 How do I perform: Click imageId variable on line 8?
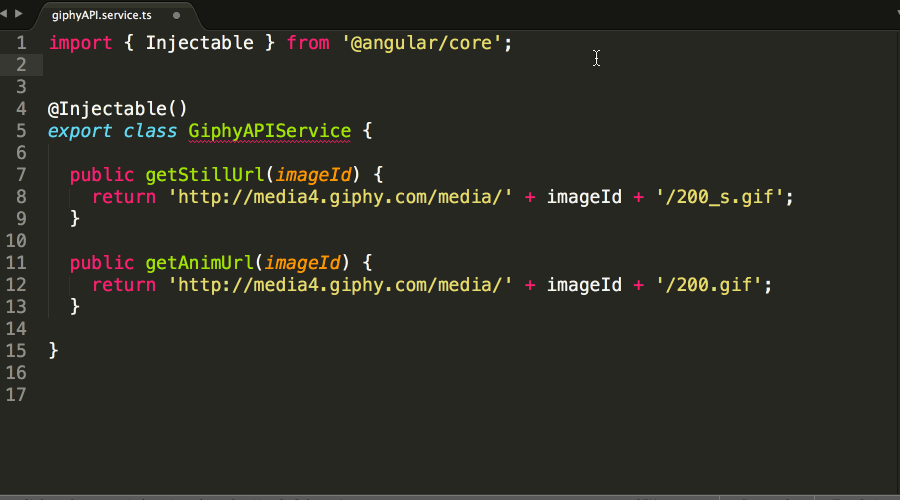[x=584, y=197]
